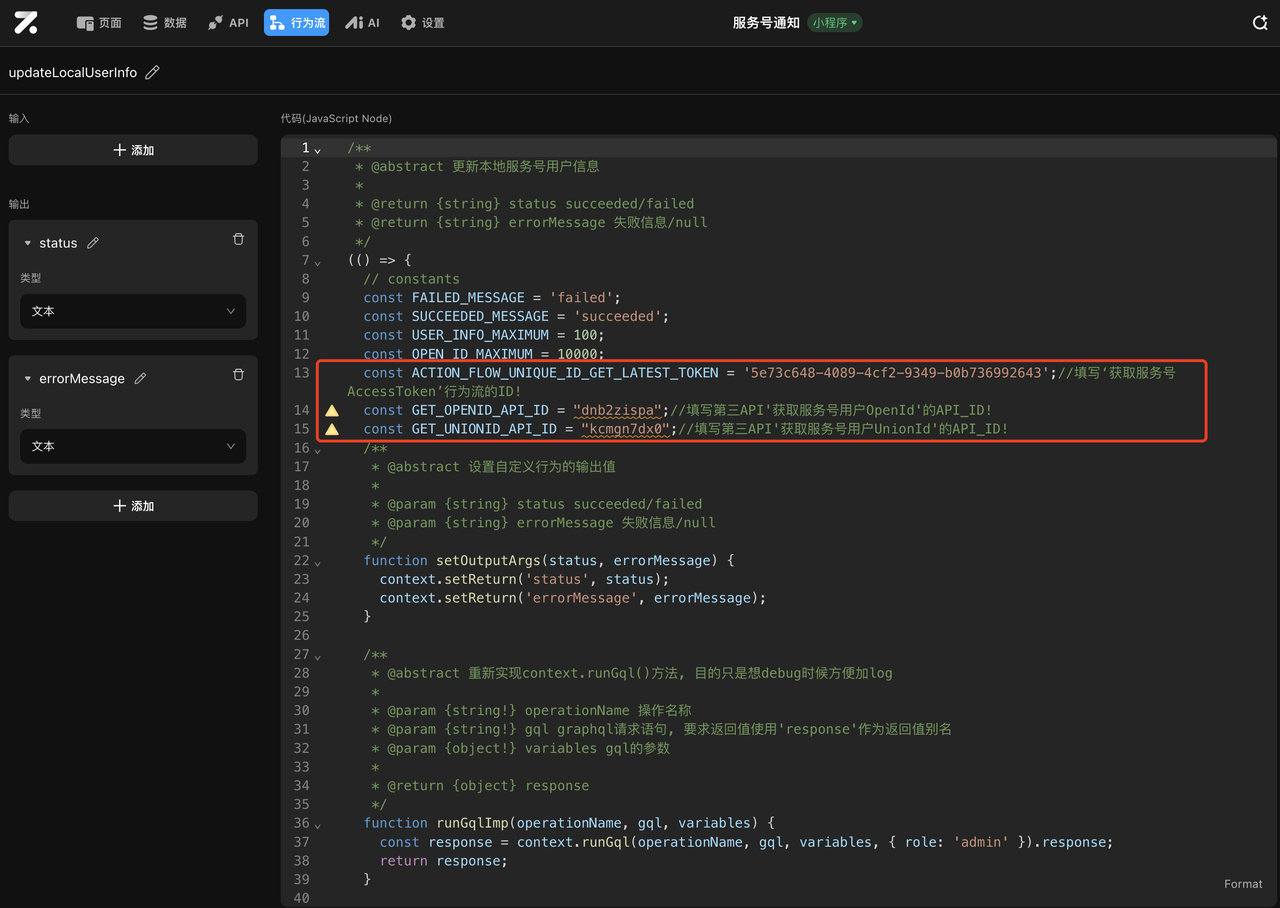
Task: Add a new input with 添加 button
Action: 133,150
